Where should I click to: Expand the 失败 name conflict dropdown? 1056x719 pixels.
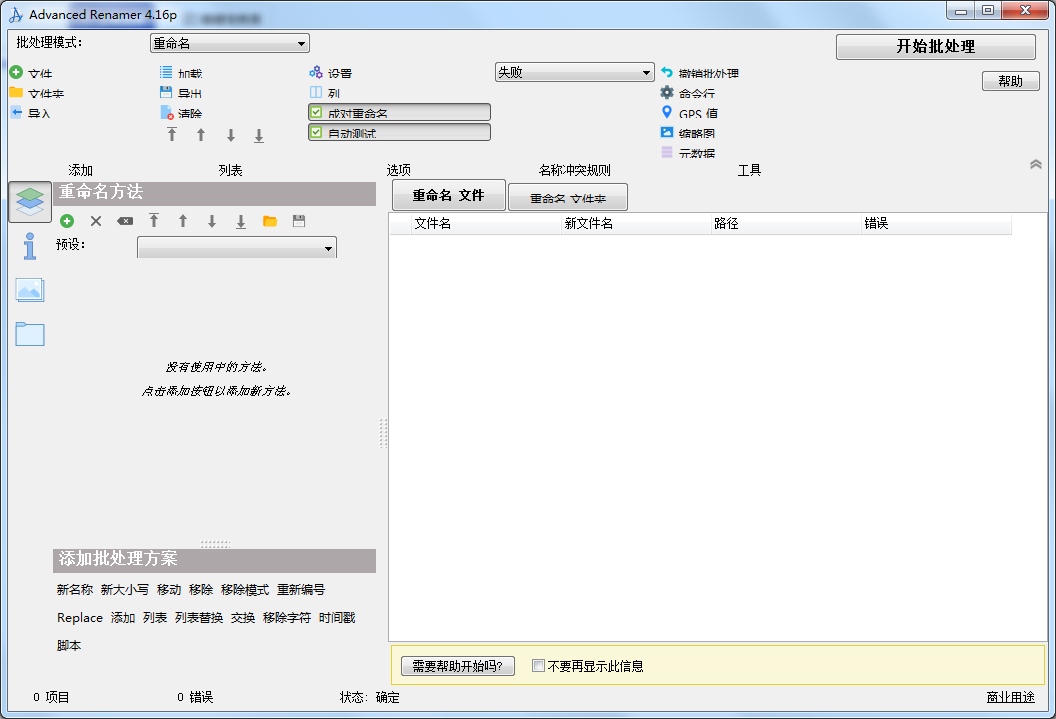coord(574,73)
